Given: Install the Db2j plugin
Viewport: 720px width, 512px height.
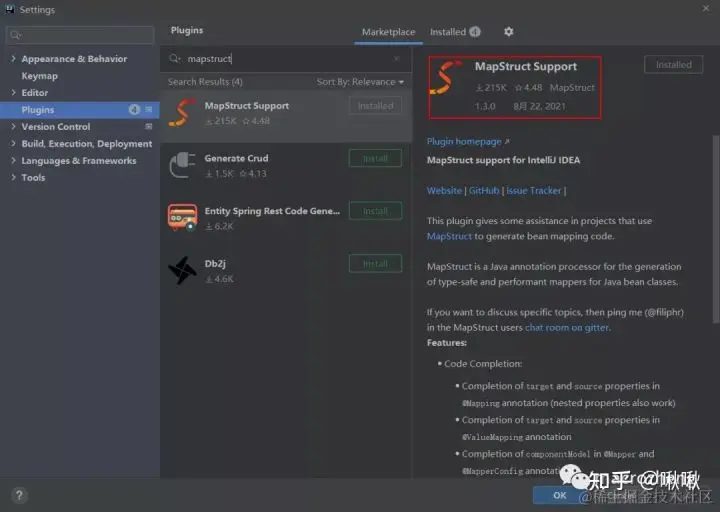Looking at the screenshot, I should tap(375, 264).
